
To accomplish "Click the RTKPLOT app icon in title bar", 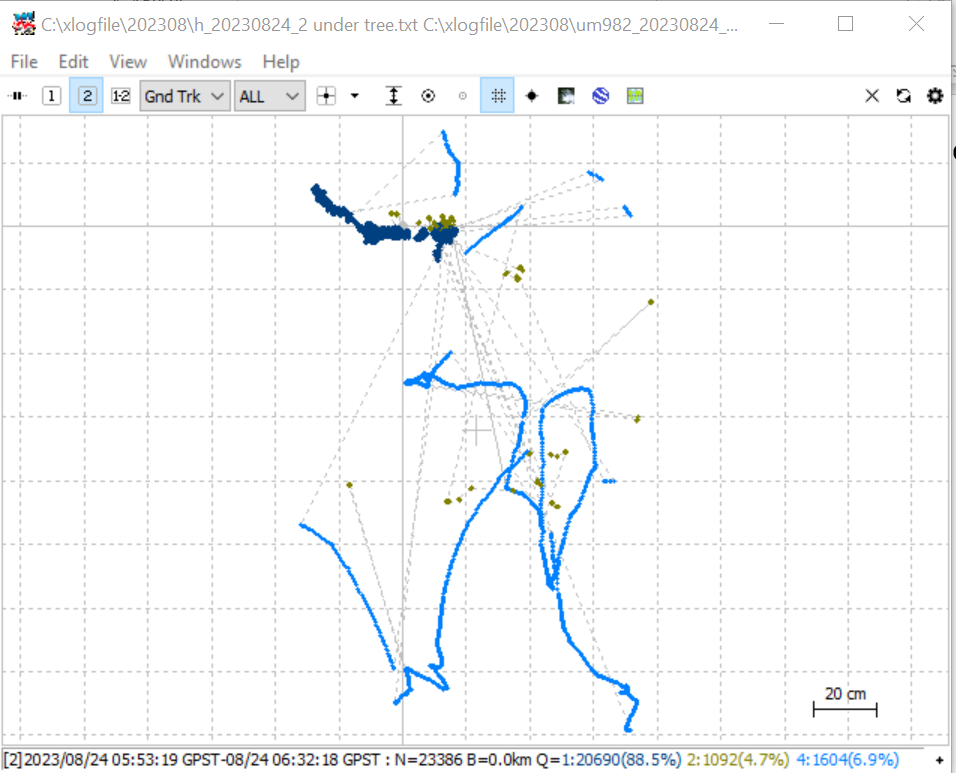I will tap(24, 24).
